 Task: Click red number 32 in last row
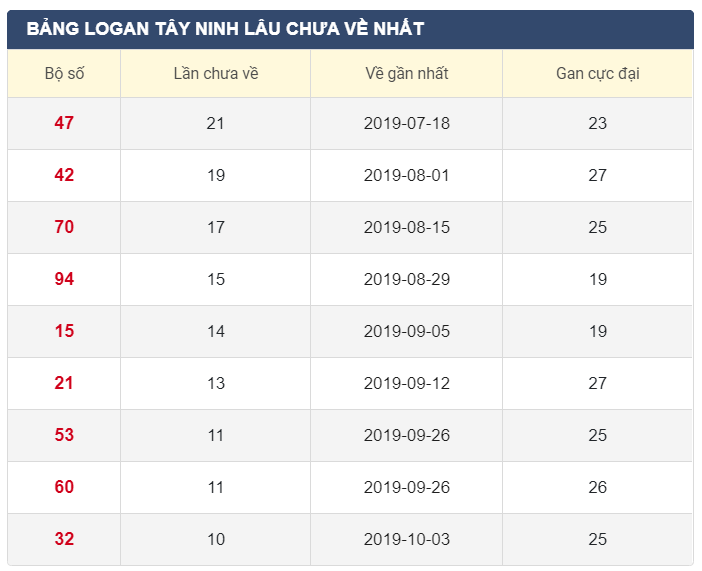tap(64, 539)
